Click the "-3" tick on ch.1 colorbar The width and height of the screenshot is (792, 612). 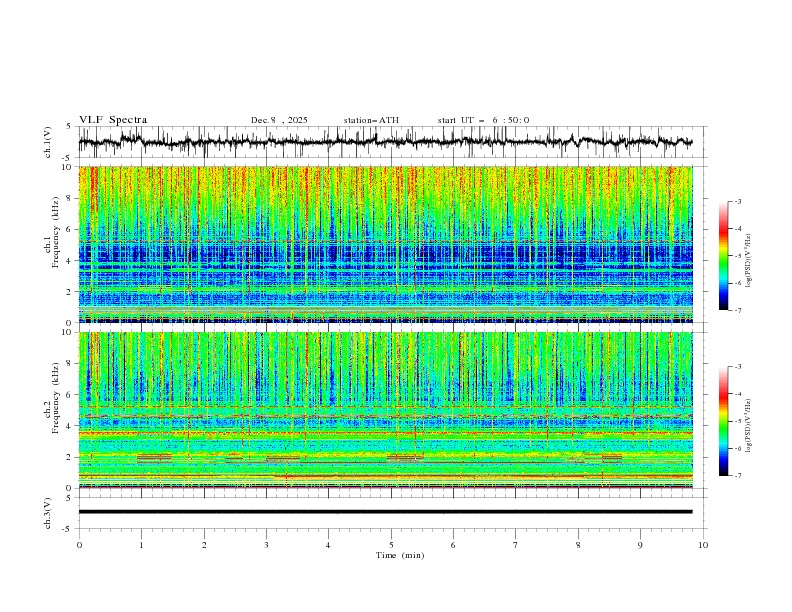click(x=737, y=201)
